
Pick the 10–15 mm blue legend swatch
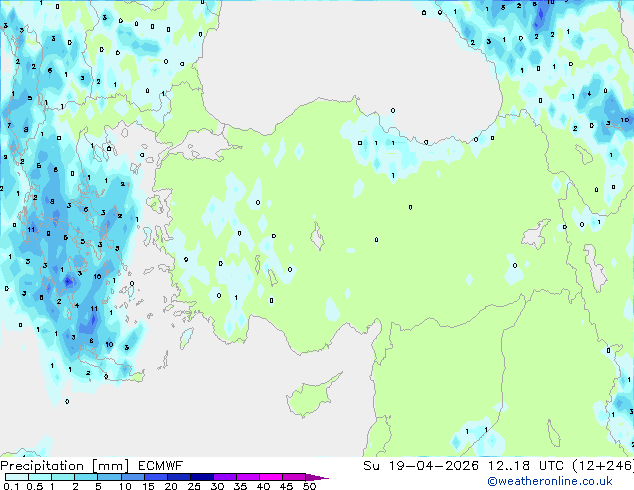[x=132, y=477]
